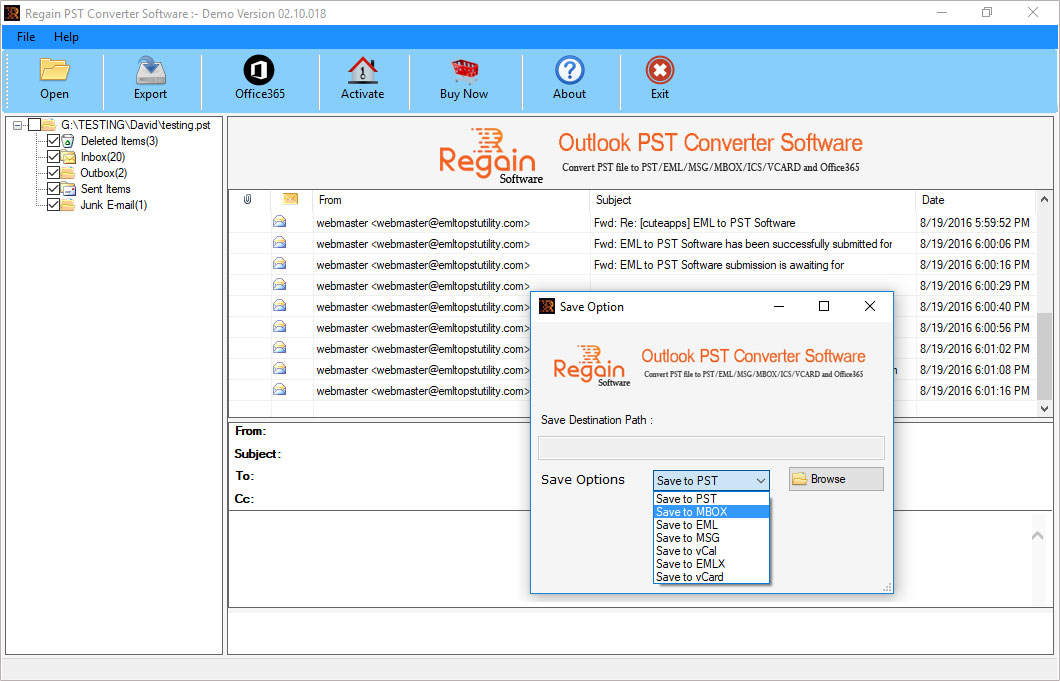This screenshot has width=1060, height=681.
Task: Uncheck the Deleted Items folder checkbox
Action: click(53, 141)
